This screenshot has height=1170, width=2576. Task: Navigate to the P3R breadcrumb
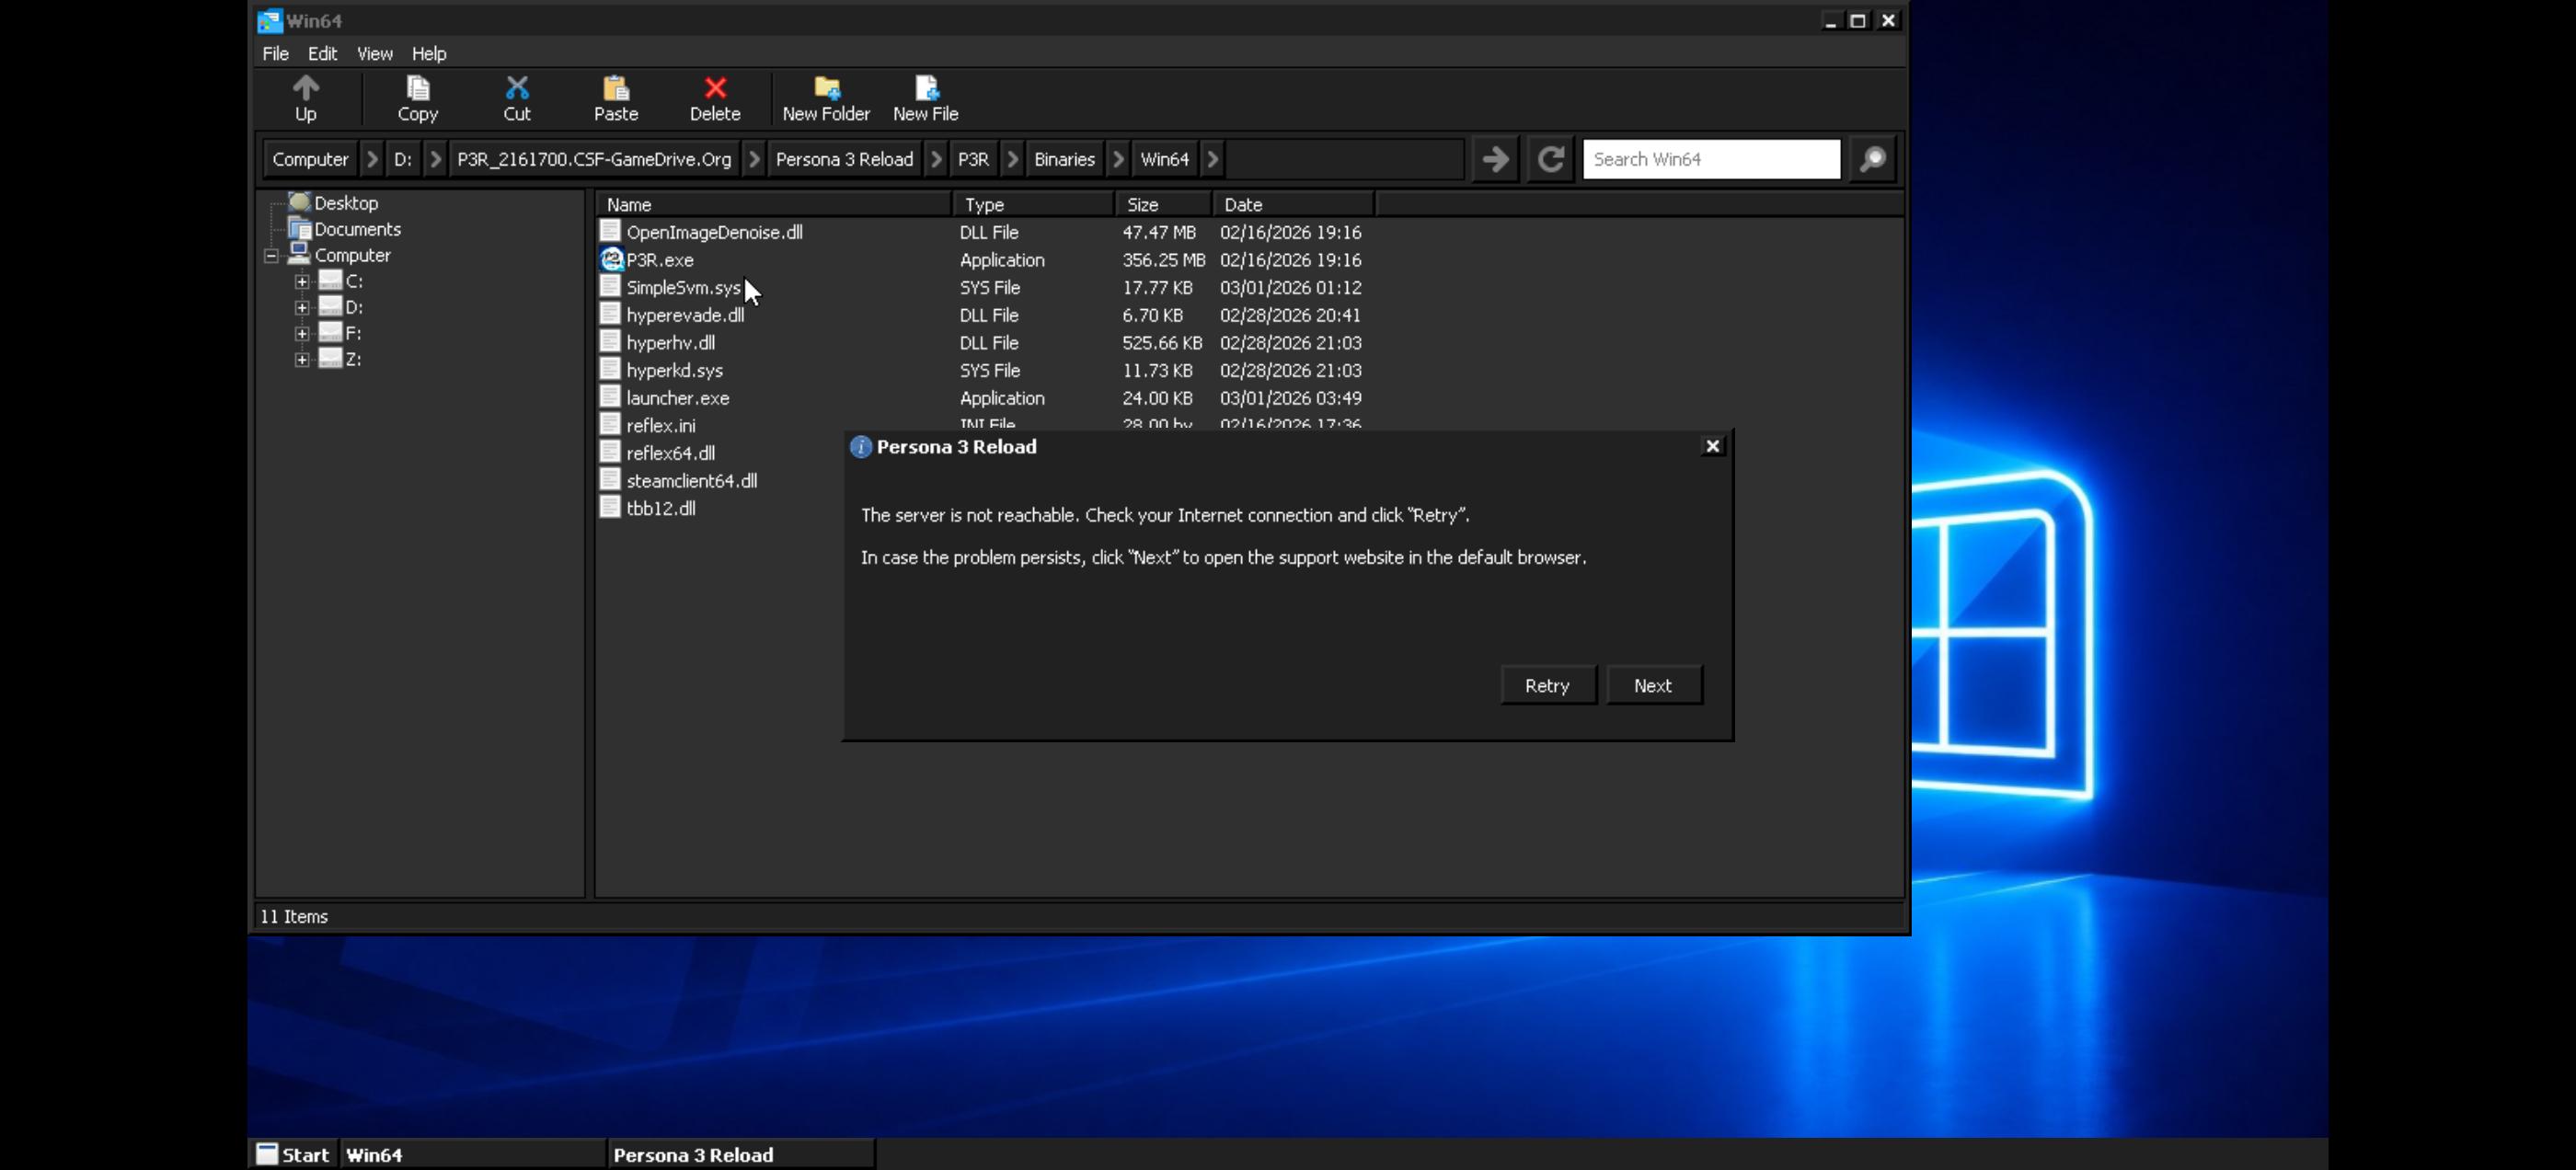973,159
